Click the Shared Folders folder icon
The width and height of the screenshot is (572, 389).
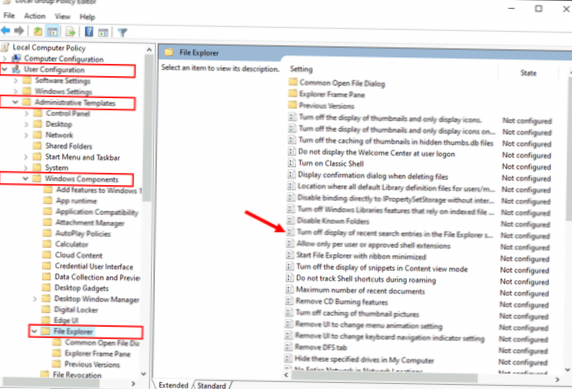pyautogui.click(x=37, y=146)
